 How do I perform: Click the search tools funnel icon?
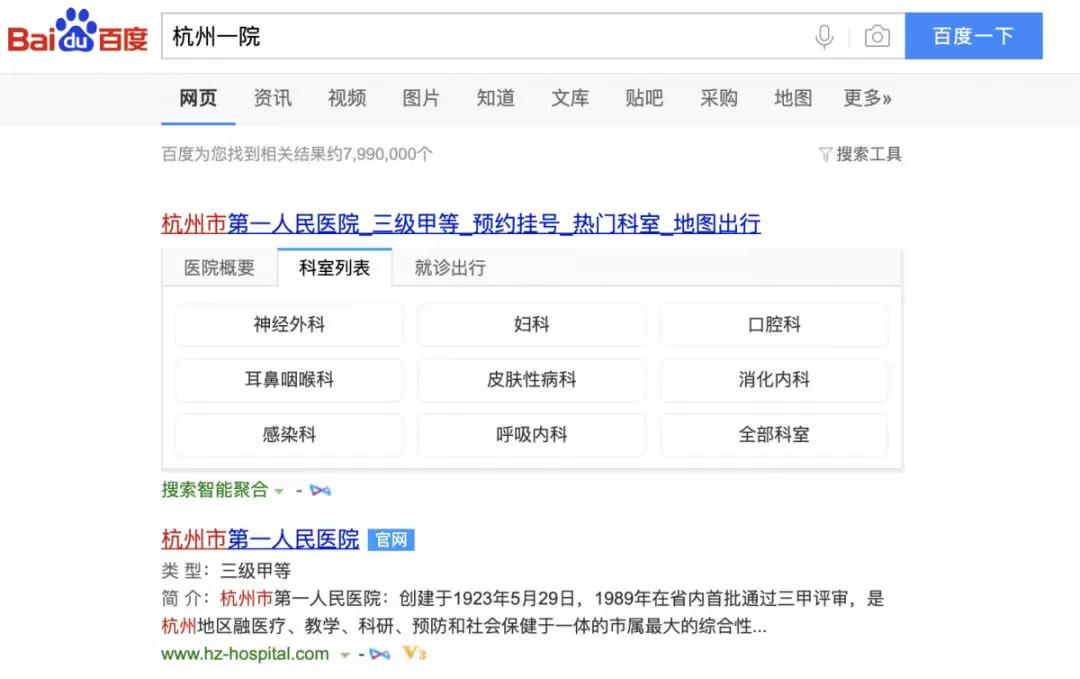pyautogui.click(x=824, y=154)
